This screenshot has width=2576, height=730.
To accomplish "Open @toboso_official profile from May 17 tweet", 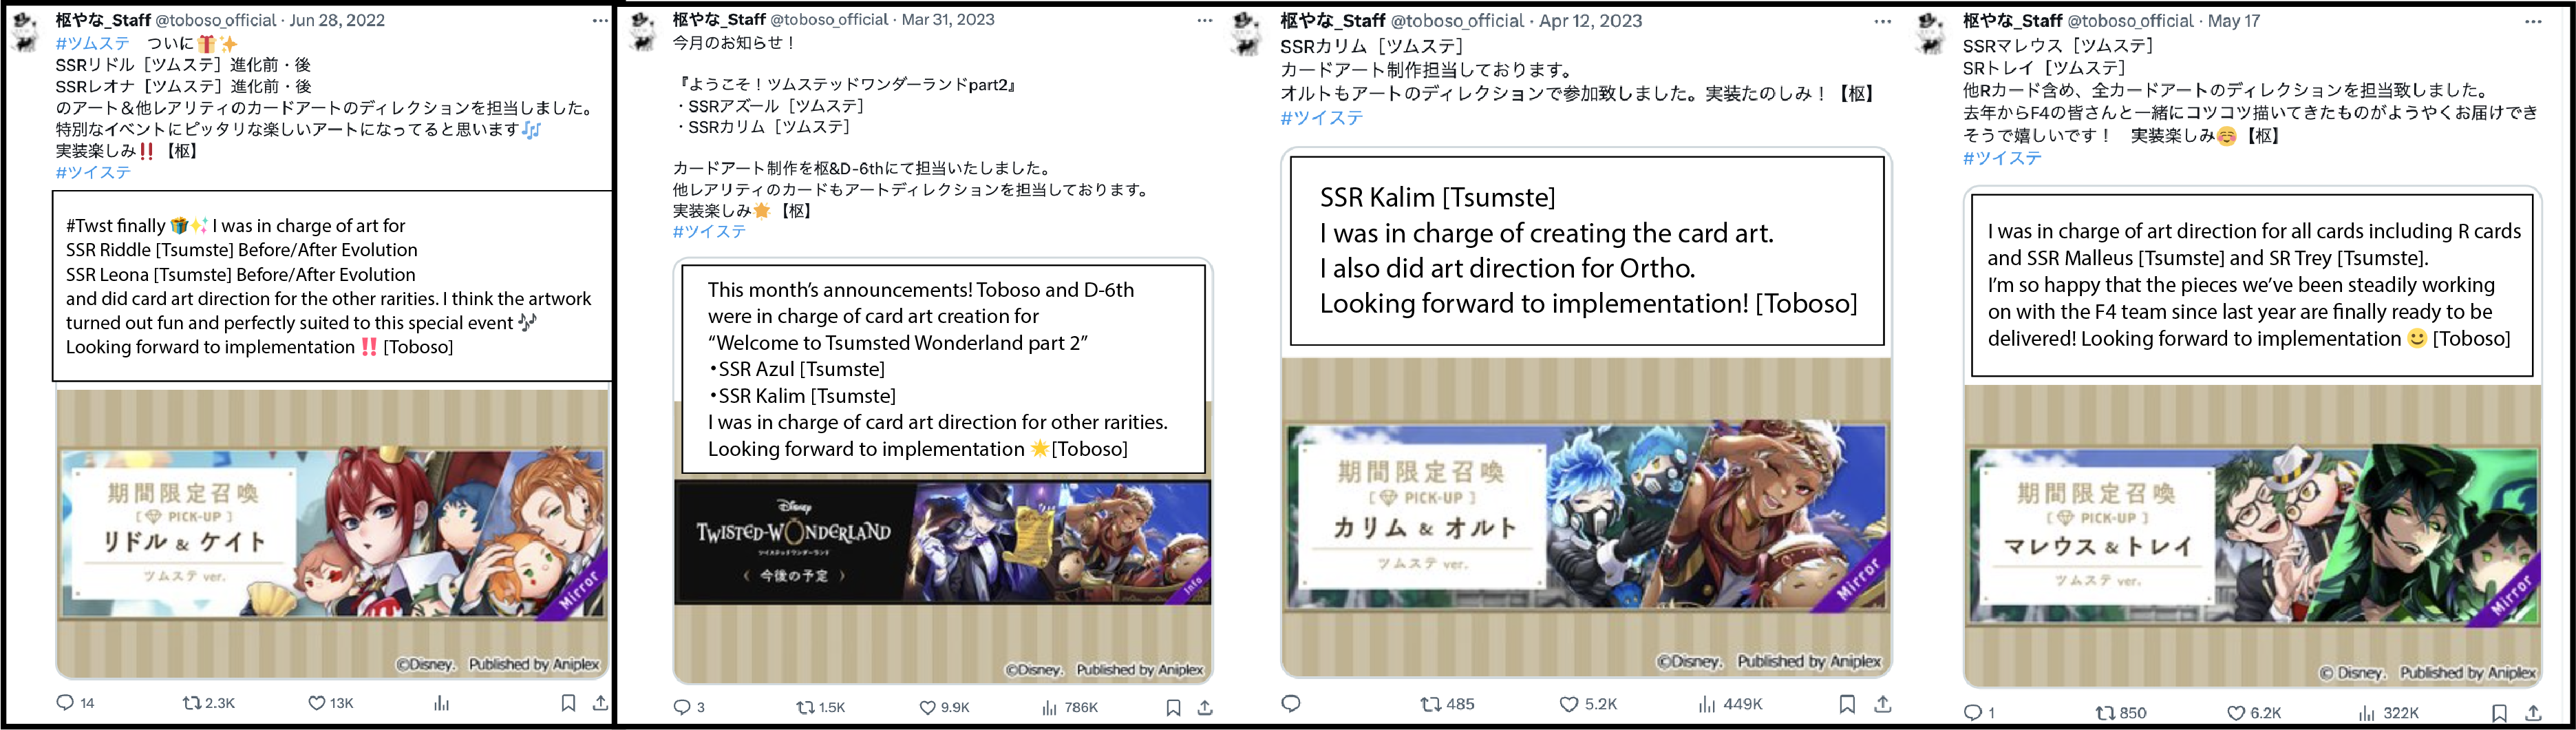I will coord(2130,21).
